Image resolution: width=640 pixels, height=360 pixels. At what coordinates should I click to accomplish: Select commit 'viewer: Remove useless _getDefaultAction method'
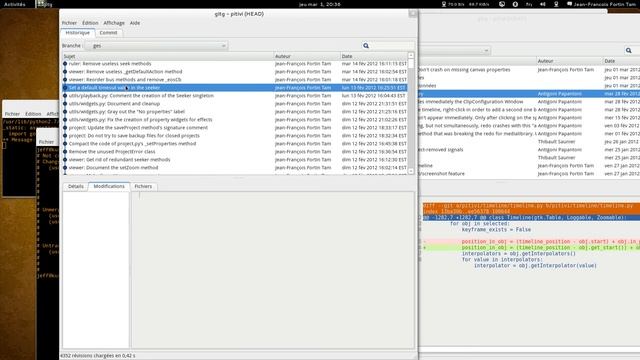click(235, 72)
